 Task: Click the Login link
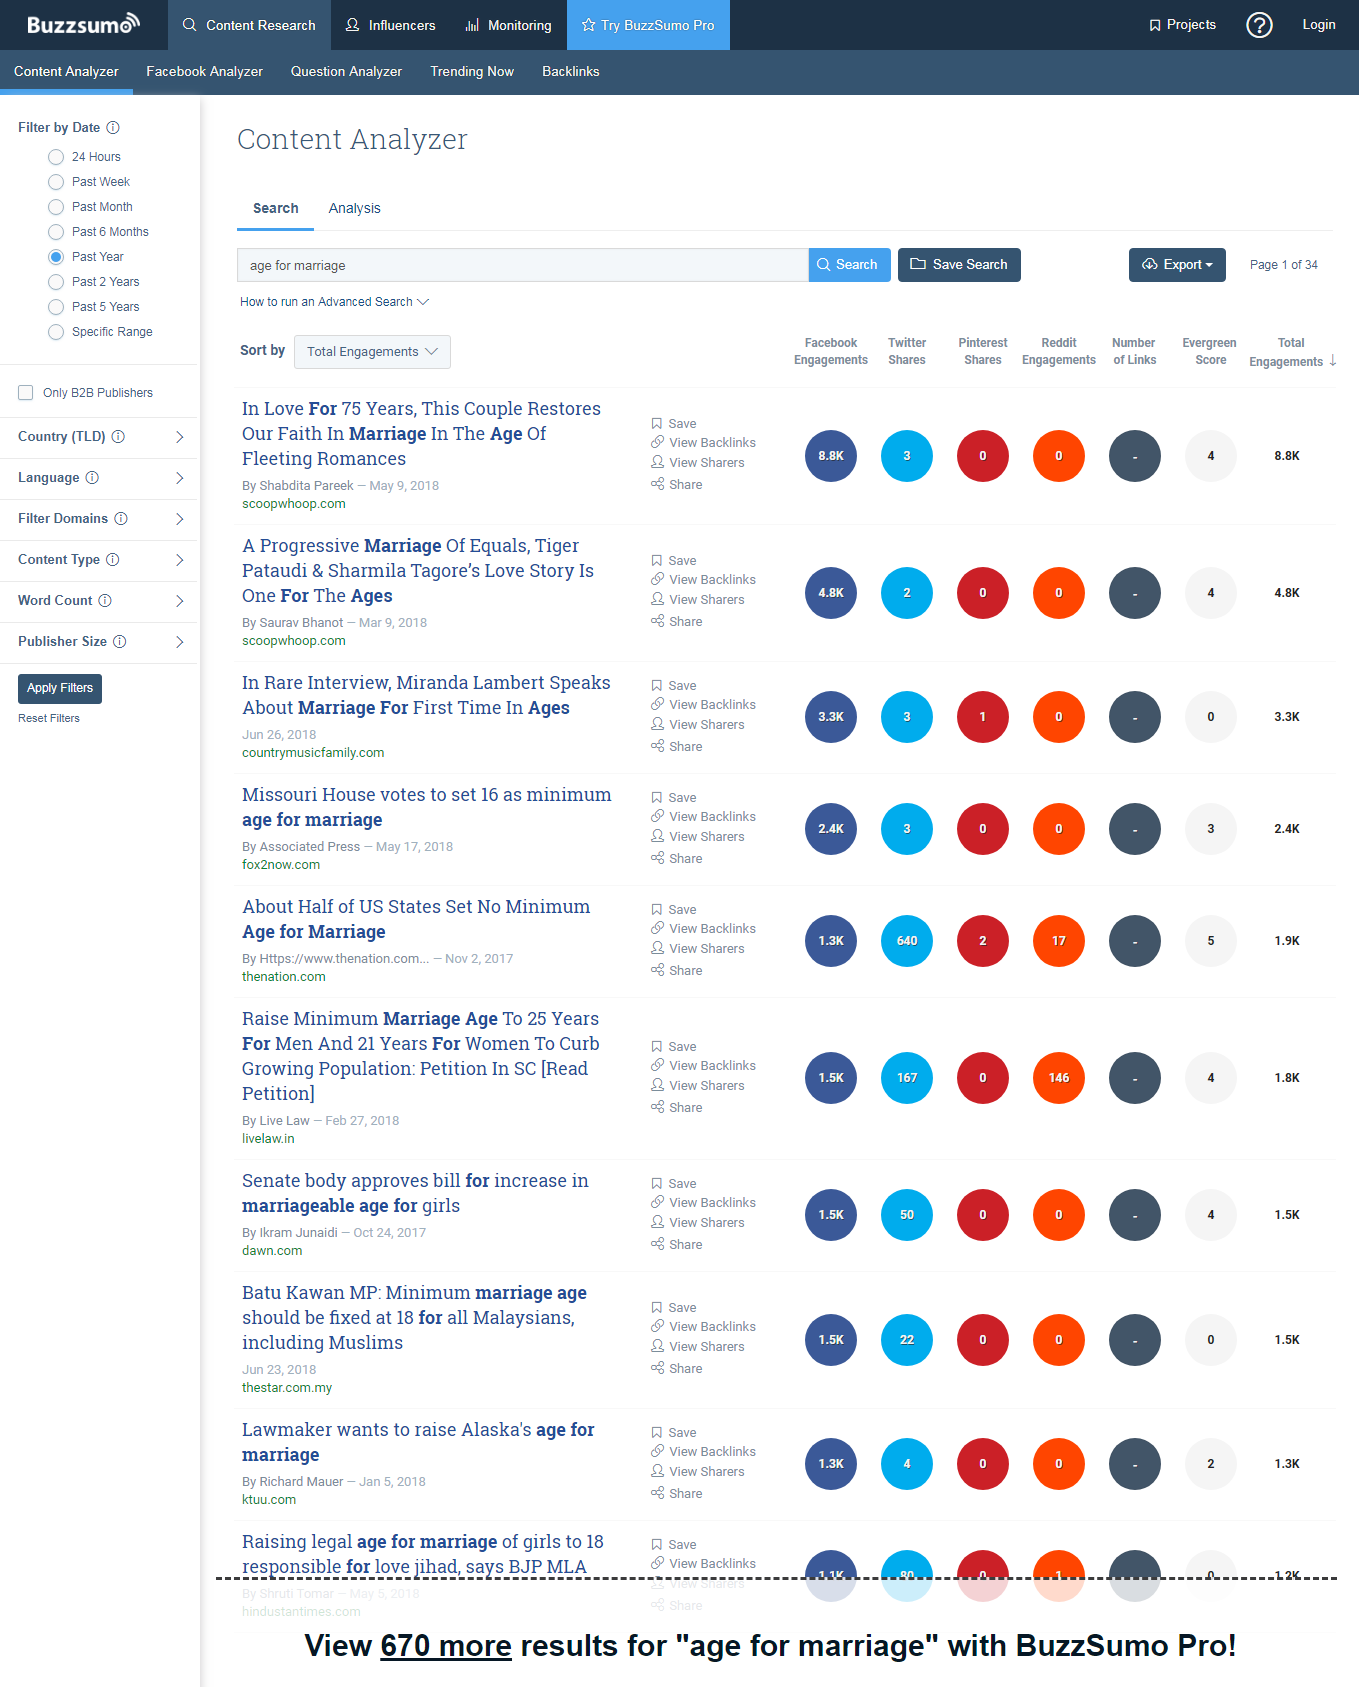coord(1318,25)
